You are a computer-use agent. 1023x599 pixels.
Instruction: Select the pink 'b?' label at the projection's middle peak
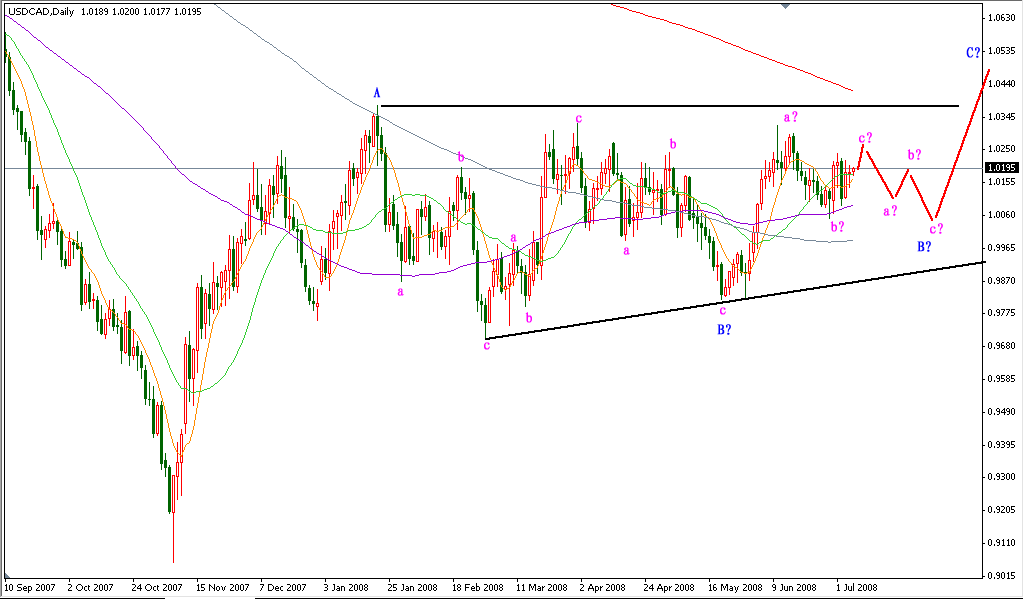[915, 155]
